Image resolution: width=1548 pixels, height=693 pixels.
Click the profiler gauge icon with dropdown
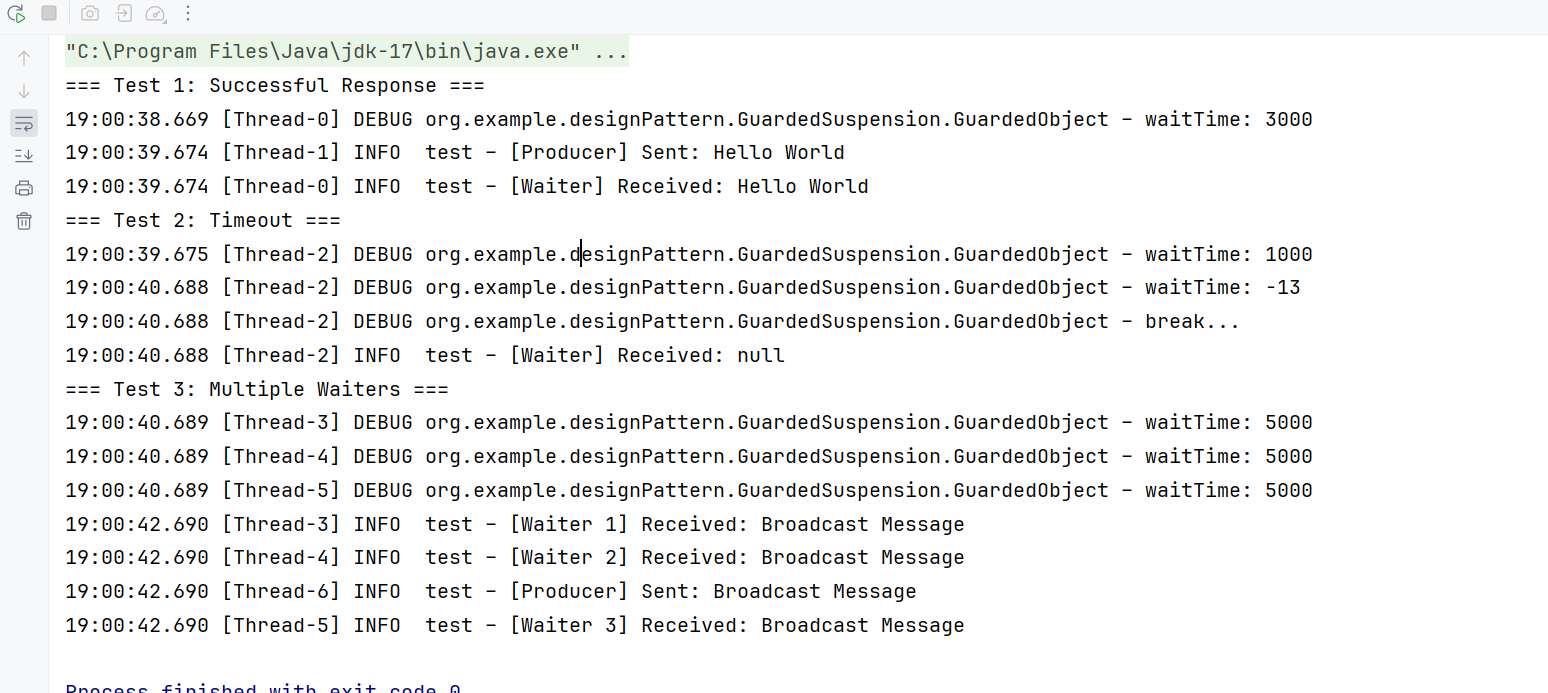[x=156, y=13]
